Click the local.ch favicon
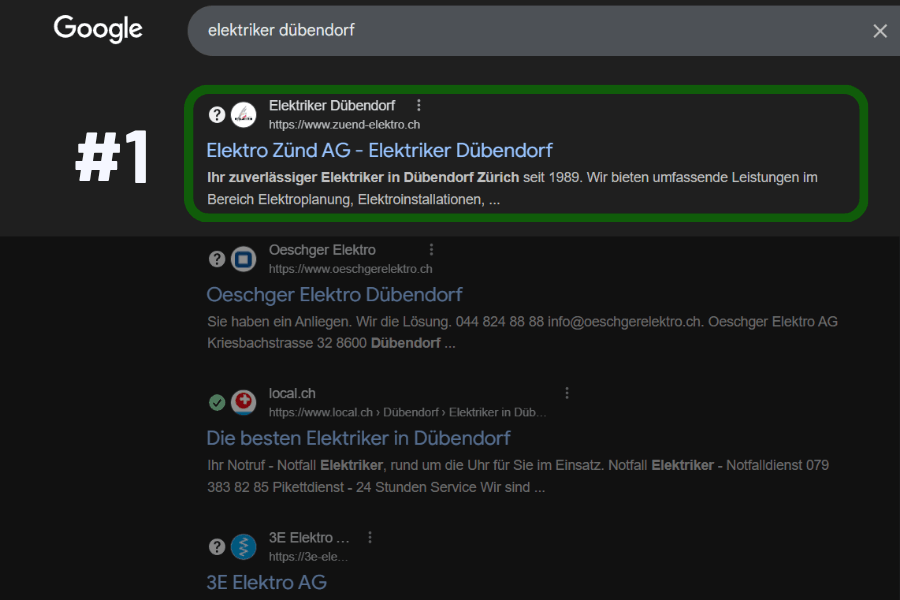 (243, 402)
